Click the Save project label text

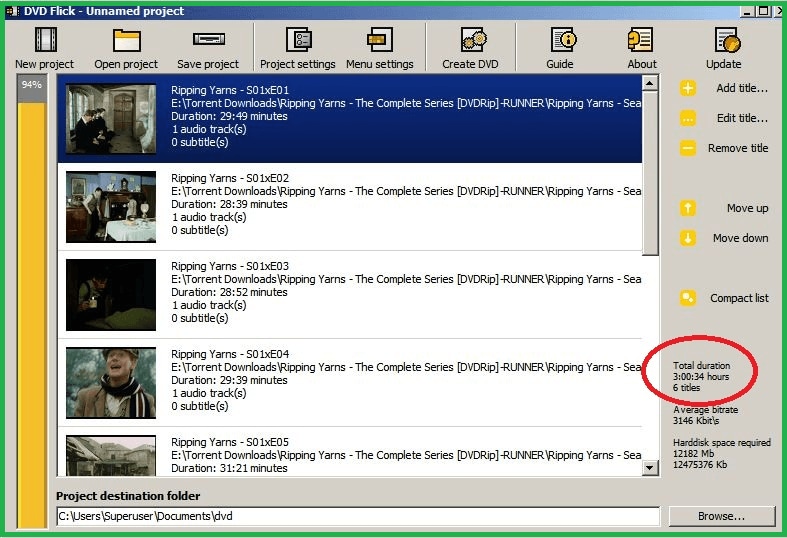tap(208, 64)
